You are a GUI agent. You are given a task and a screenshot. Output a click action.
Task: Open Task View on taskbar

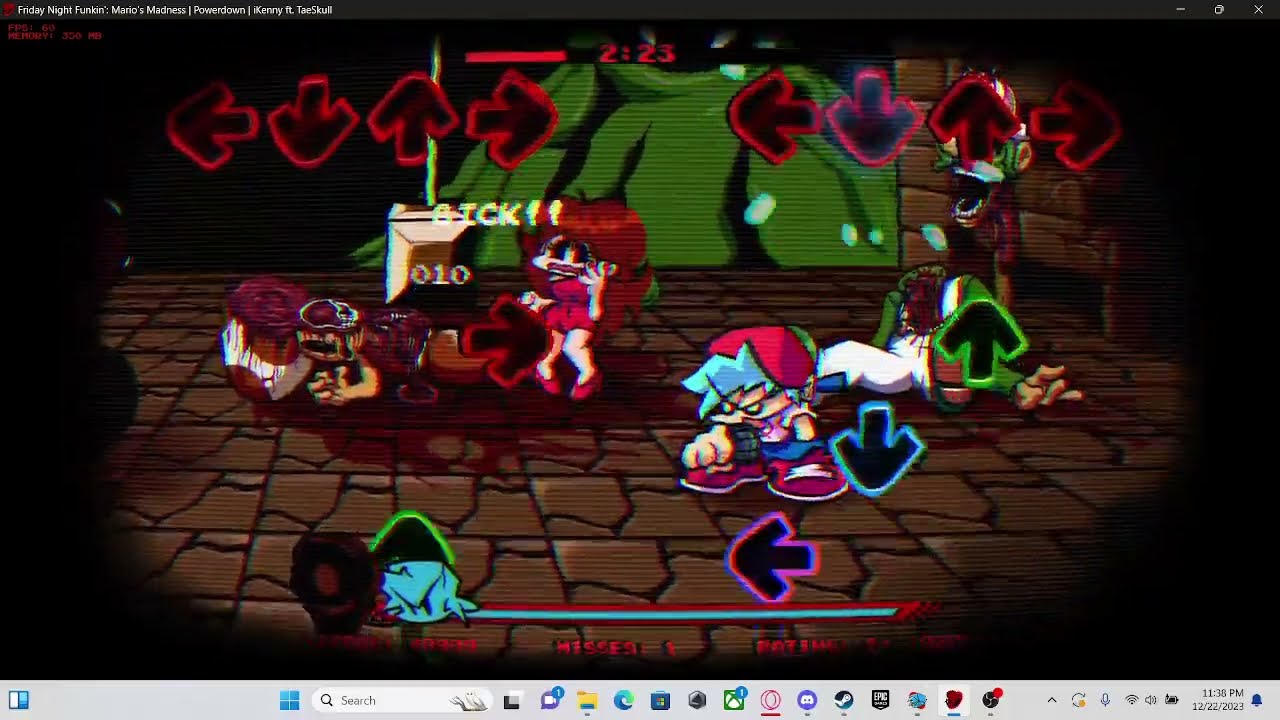click(x=512, y=700)
